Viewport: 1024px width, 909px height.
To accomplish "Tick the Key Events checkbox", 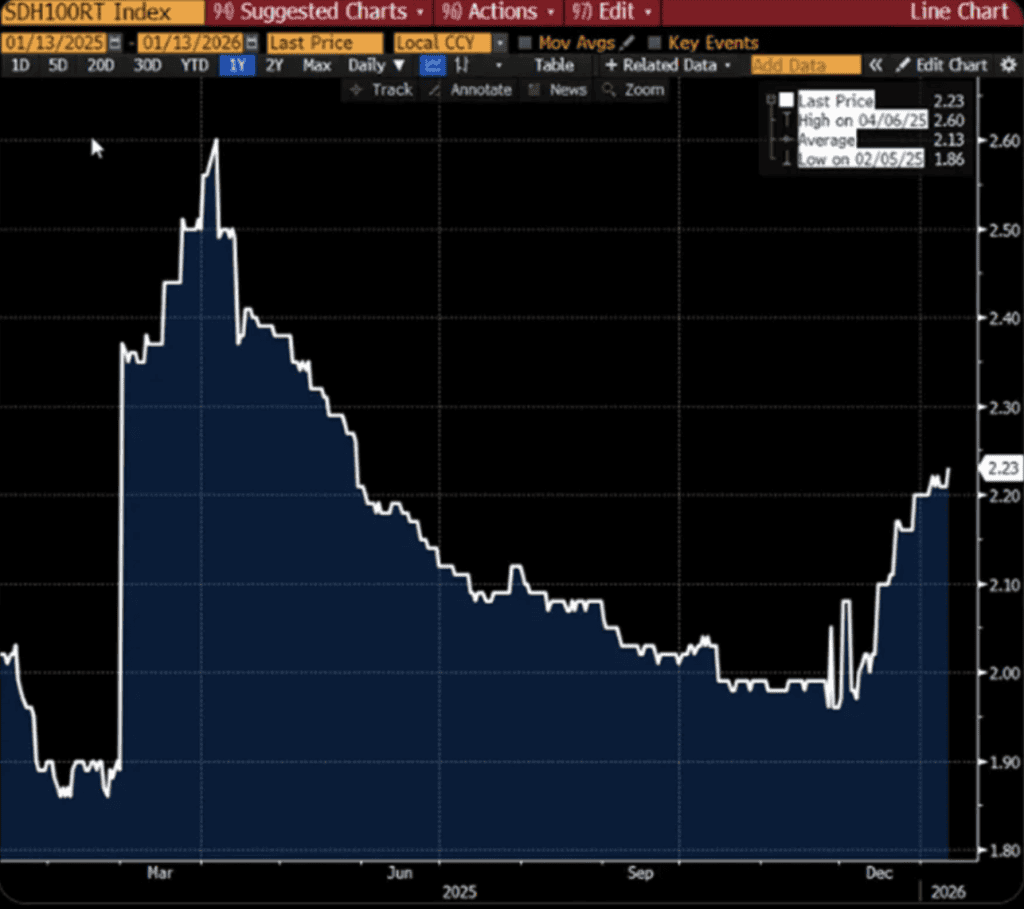I will (x=655, y=43).
